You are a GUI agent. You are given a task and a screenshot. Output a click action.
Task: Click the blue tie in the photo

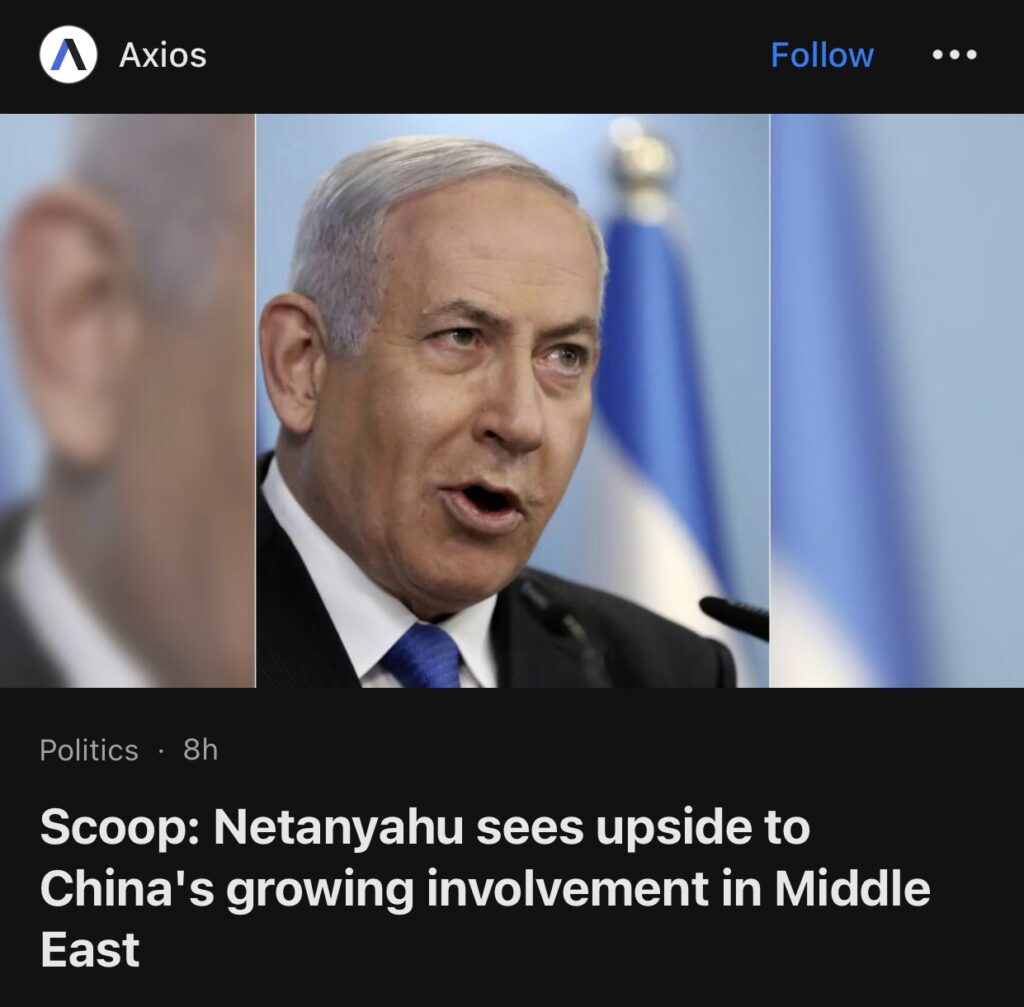coord(424,656)
